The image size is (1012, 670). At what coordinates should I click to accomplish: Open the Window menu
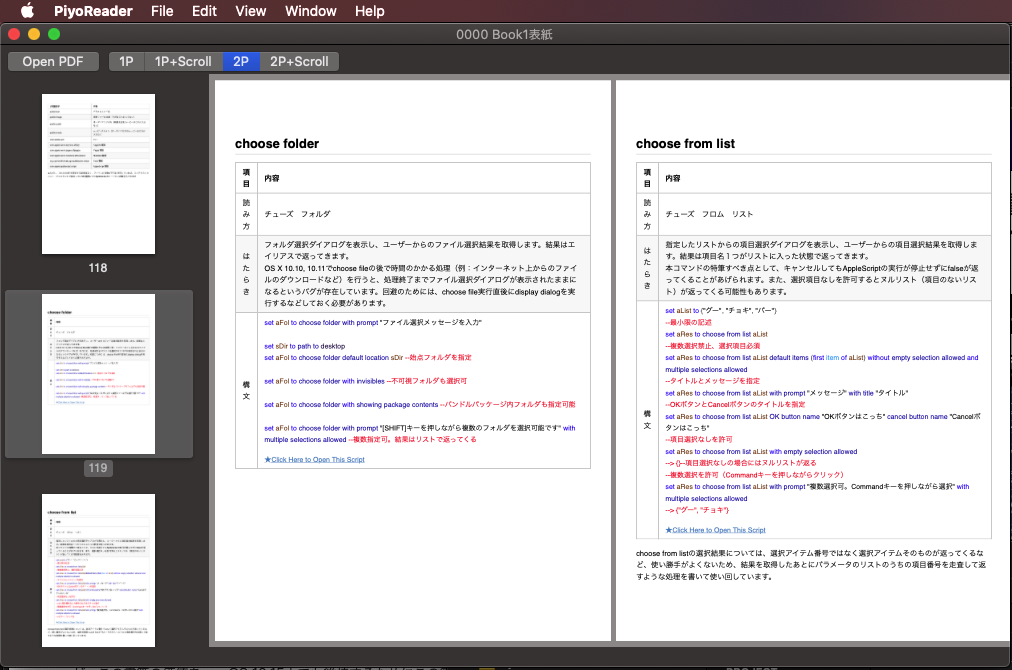click(310, 11)
